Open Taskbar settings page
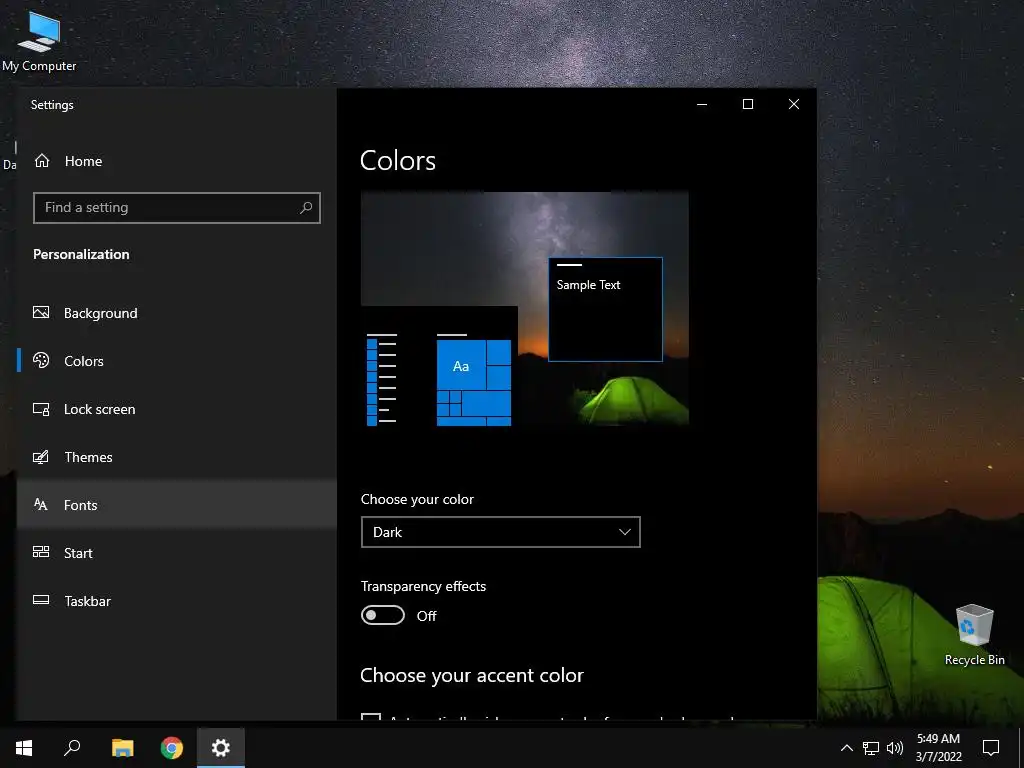 click(x=176, y=601)
